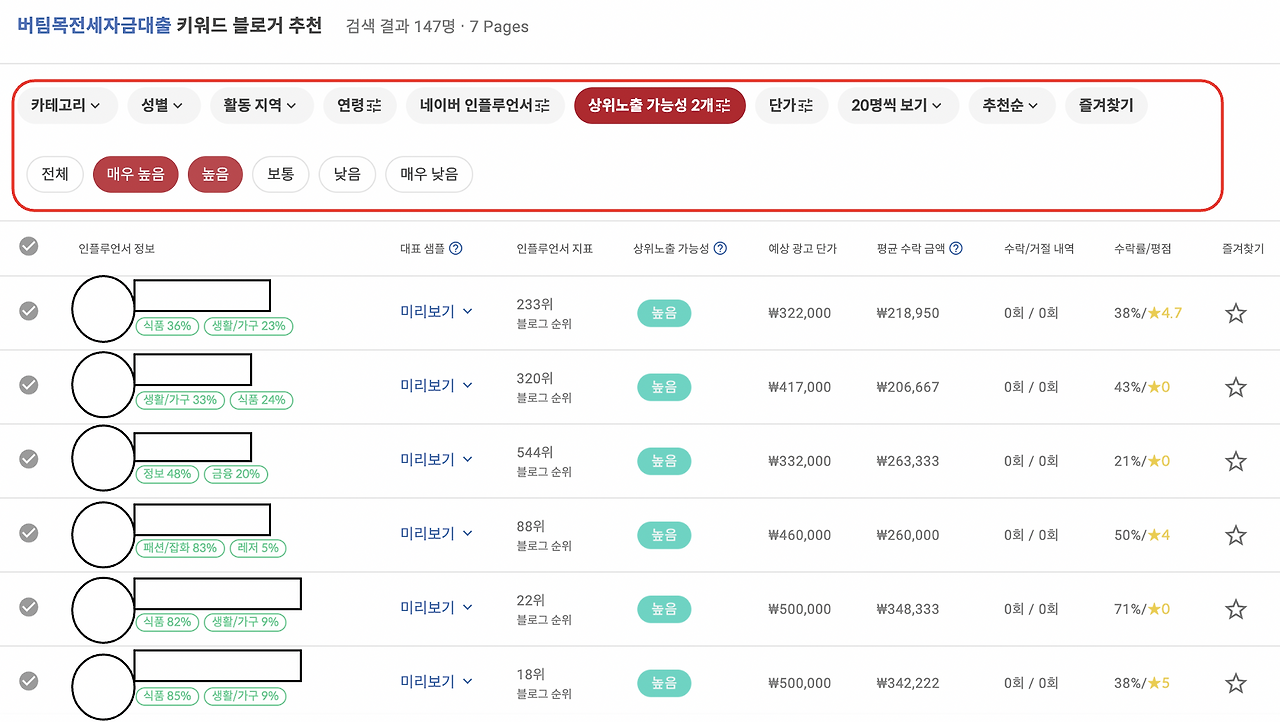1280x722 pixels.
Task: Select the 즐겨찾기 chip in the filter bar
Action: [x=1105, y=105]
